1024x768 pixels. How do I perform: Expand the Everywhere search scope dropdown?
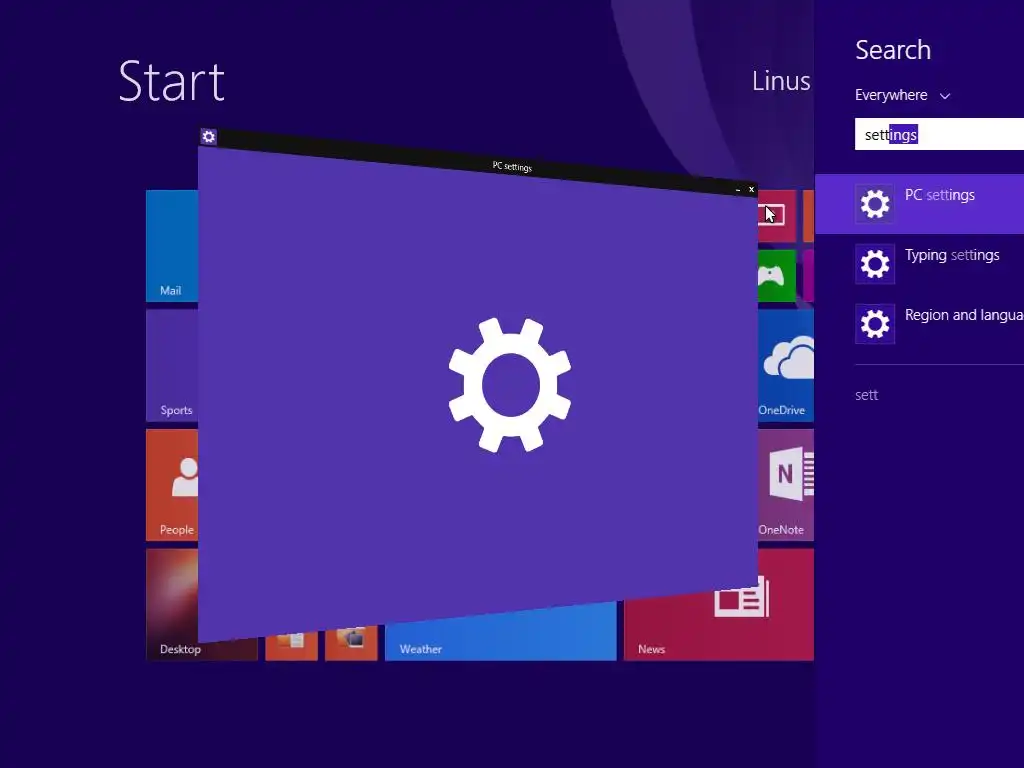[902, 95]
